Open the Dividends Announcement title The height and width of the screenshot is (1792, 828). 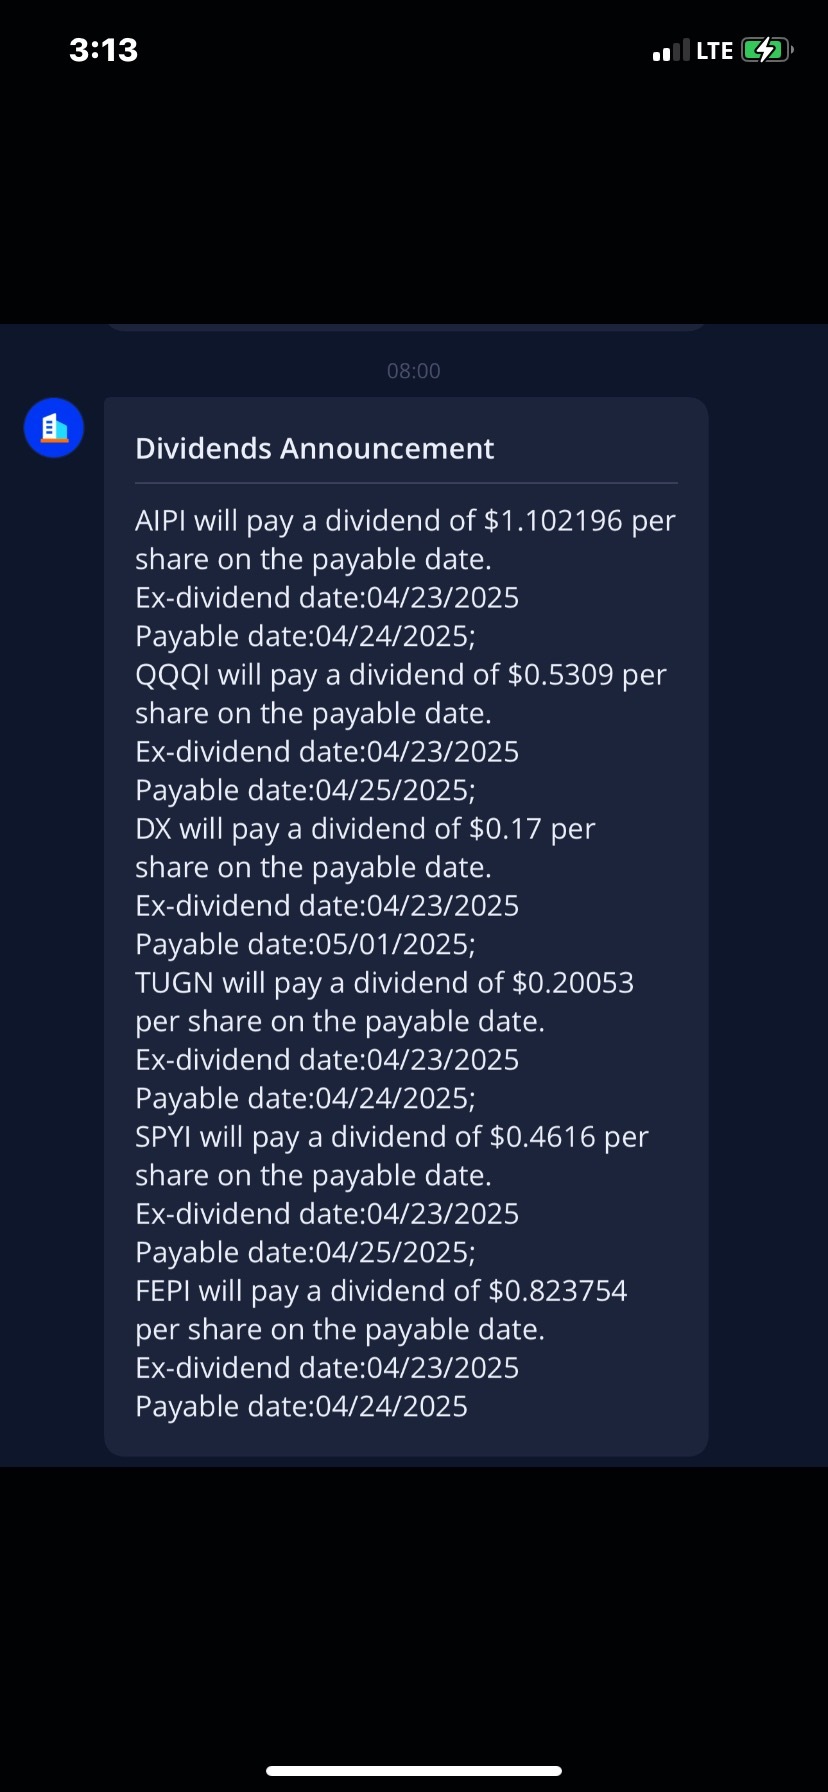pos(315,448)
